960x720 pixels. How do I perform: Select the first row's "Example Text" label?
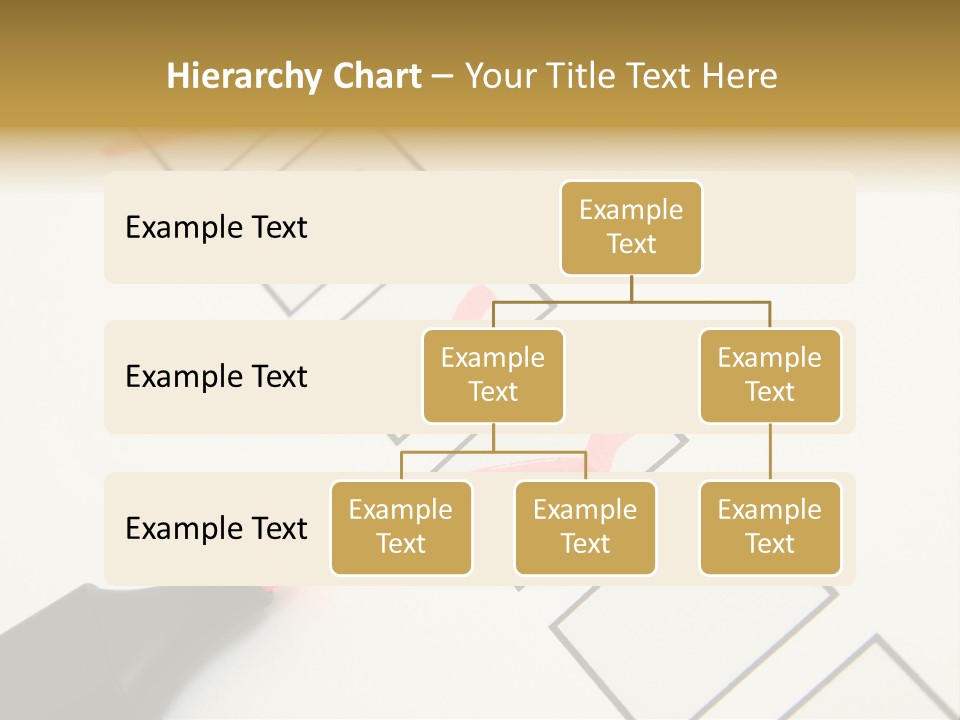click(216, 228)
